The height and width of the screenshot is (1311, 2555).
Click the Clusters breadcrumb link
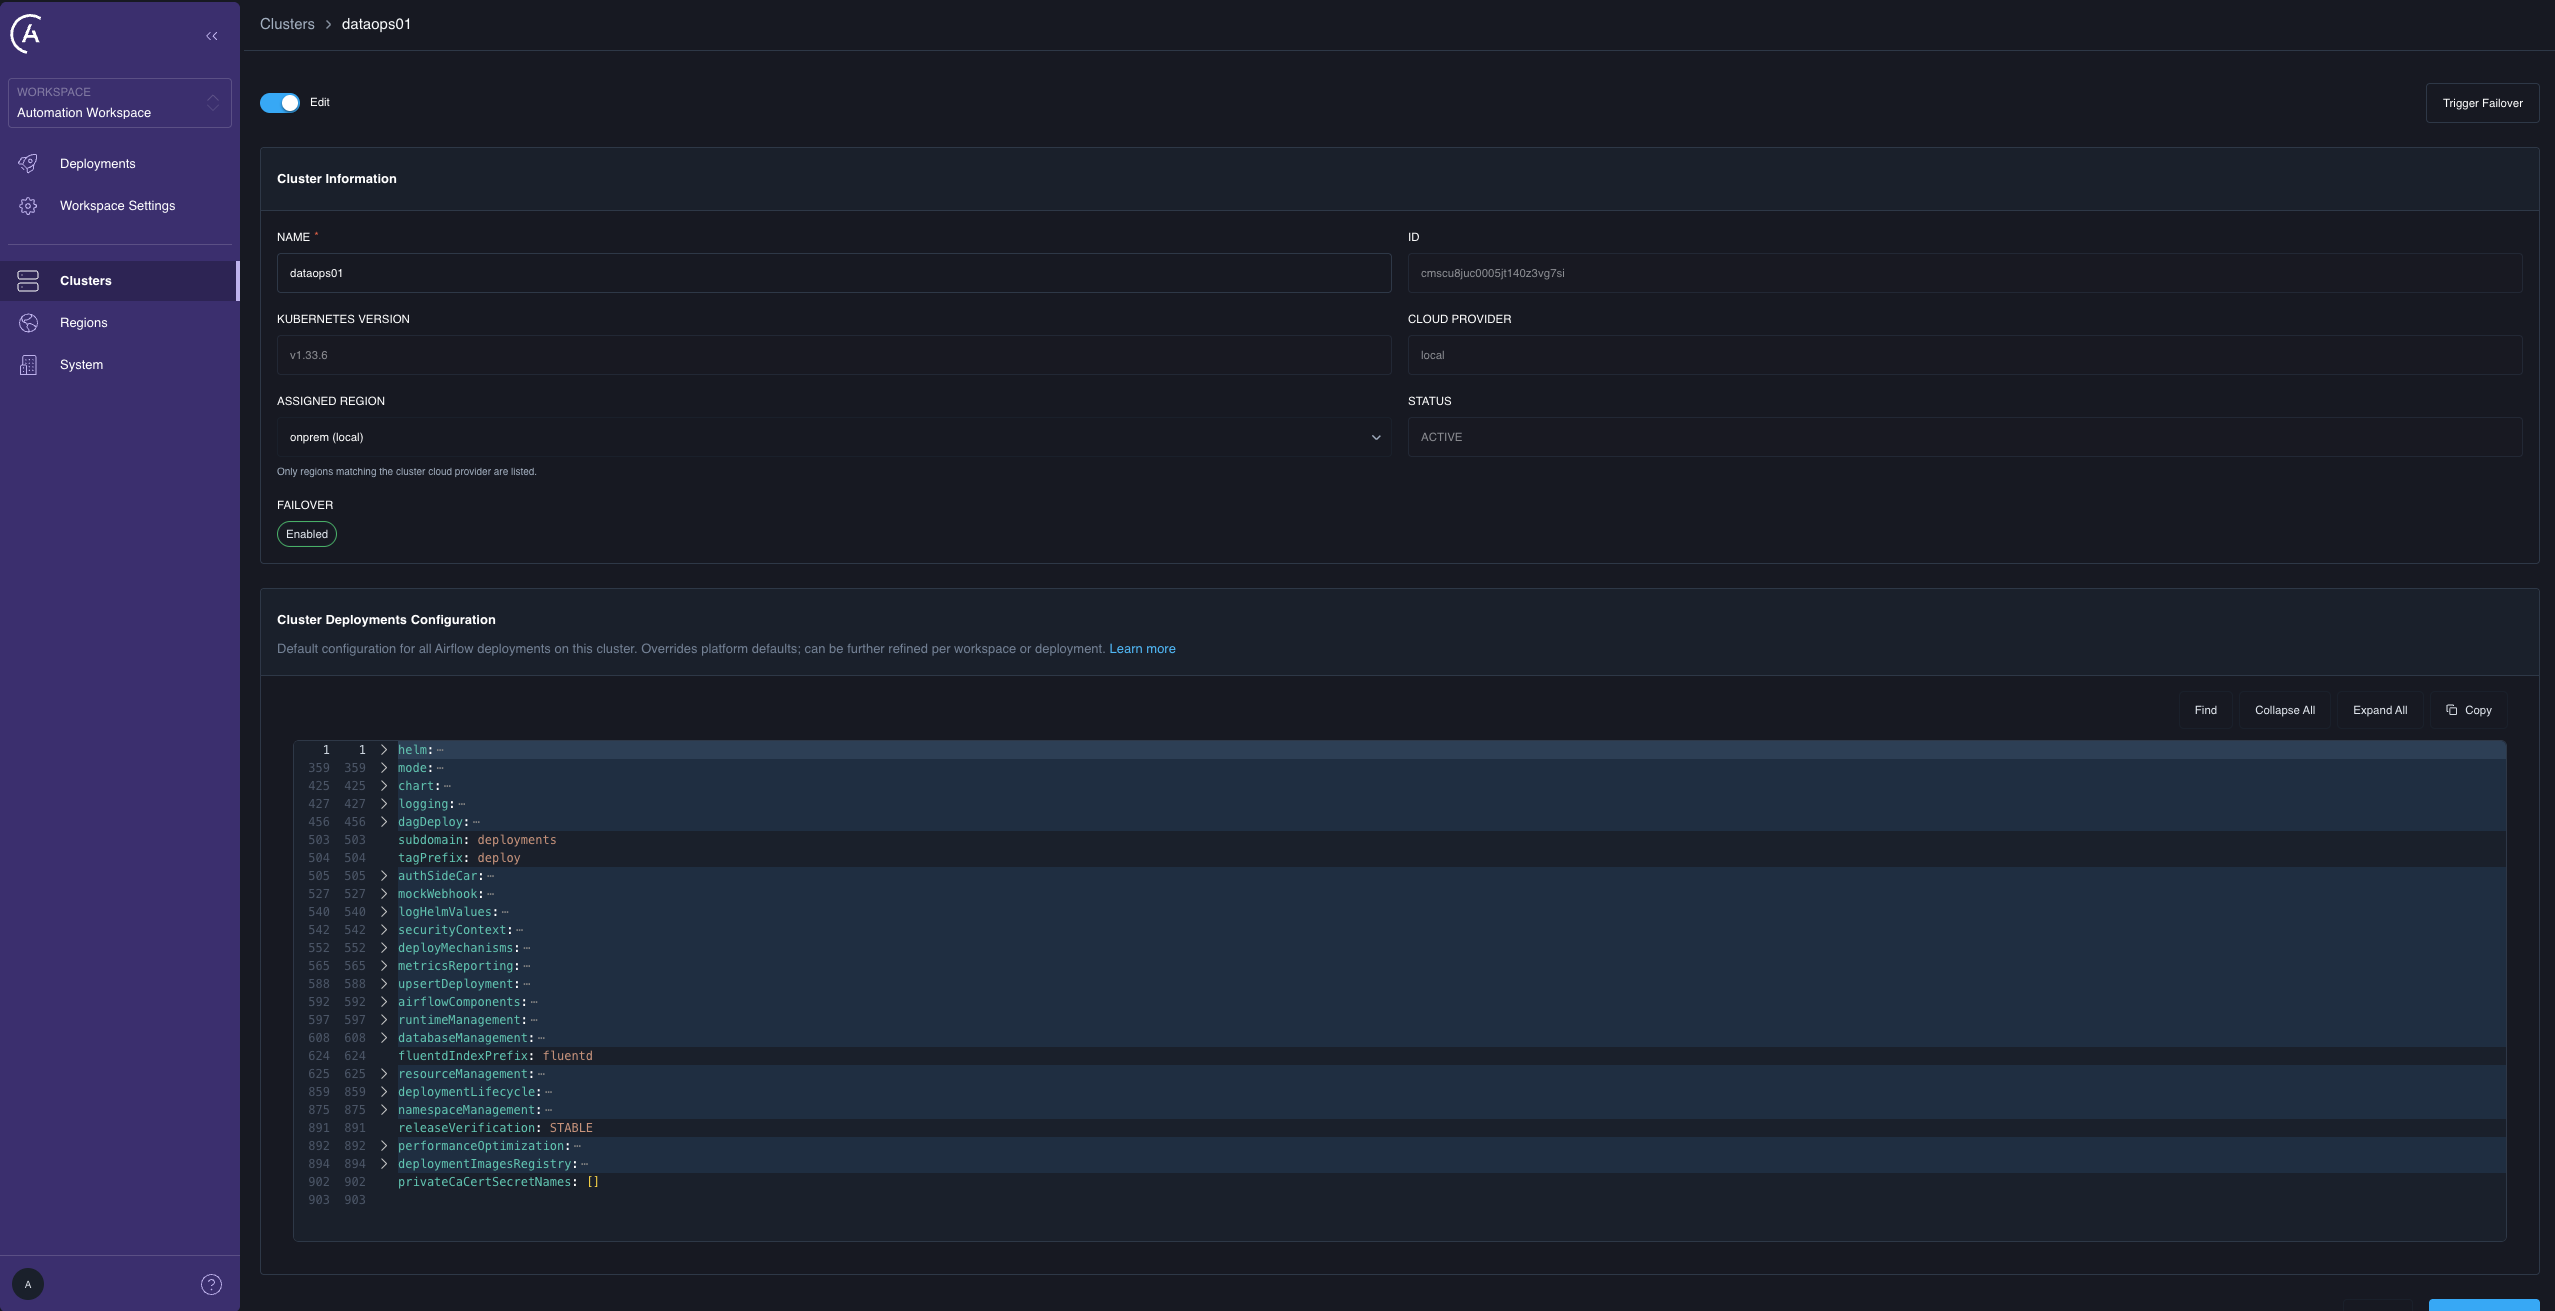click(287, 24)
